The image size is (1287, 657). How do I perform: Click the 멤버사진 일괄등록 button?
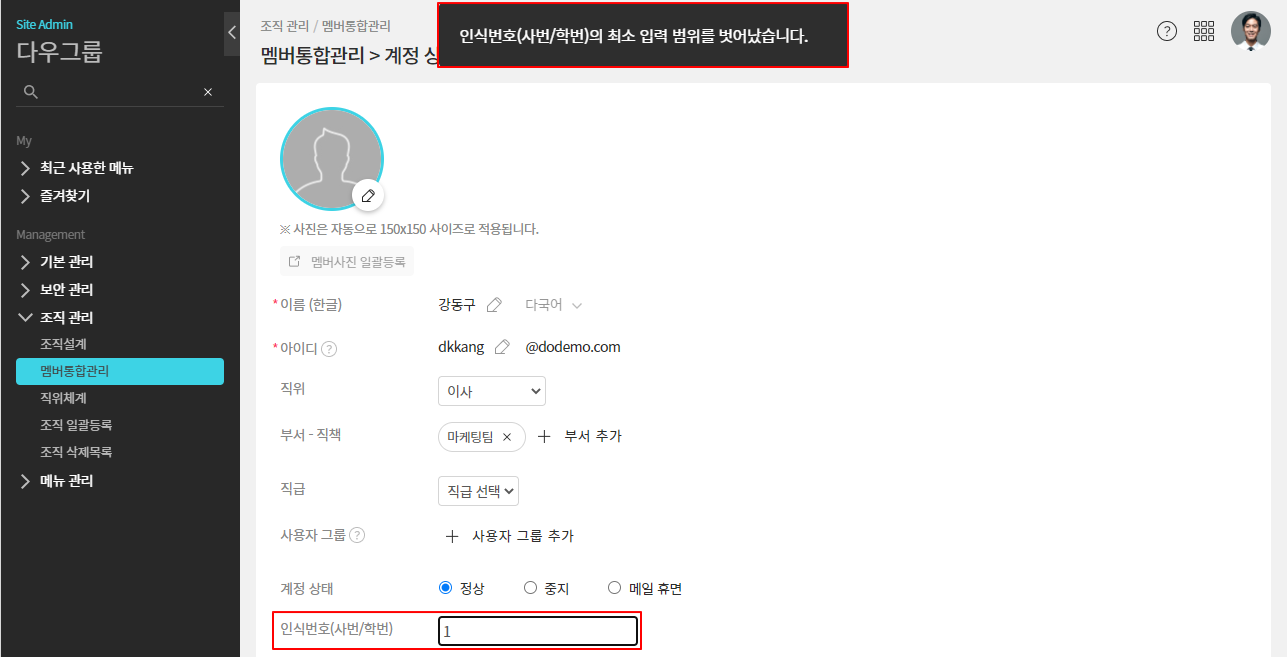pyautogui.click(x=347, y=262)
